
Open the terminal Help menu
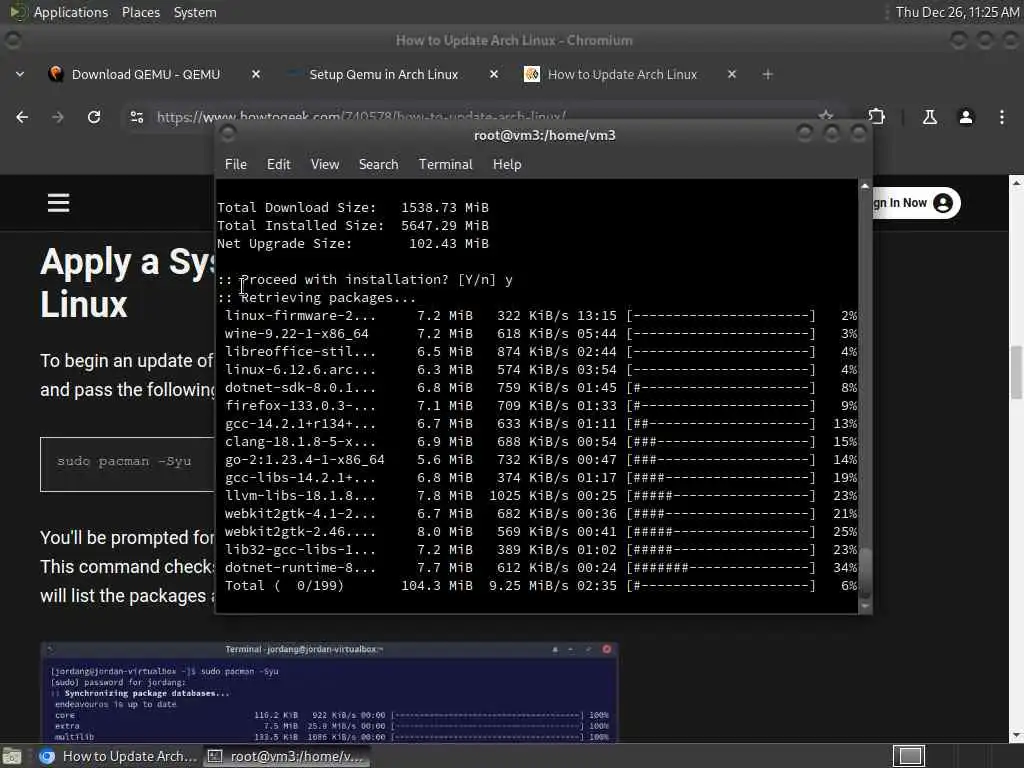click(x=507, y=165)
